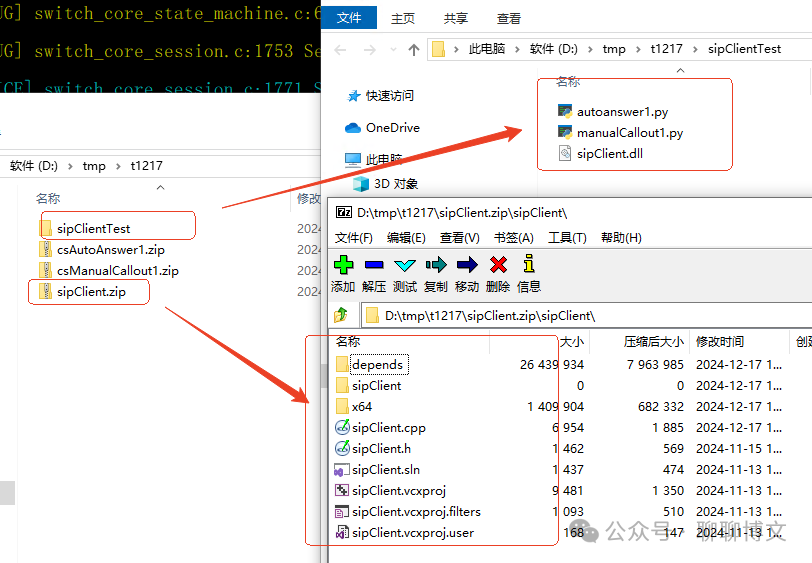The image size is (812, 563).
Task: Click the 7-Zip 复制 (Copy) toolbar icon
Action: (x=436, y=265)
